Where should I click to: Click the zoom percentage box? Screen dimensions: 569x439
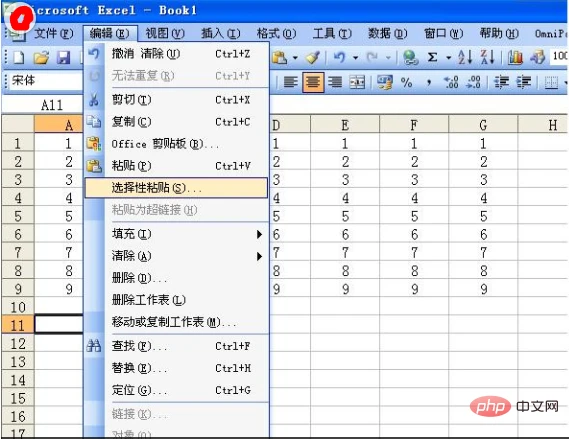559,56
